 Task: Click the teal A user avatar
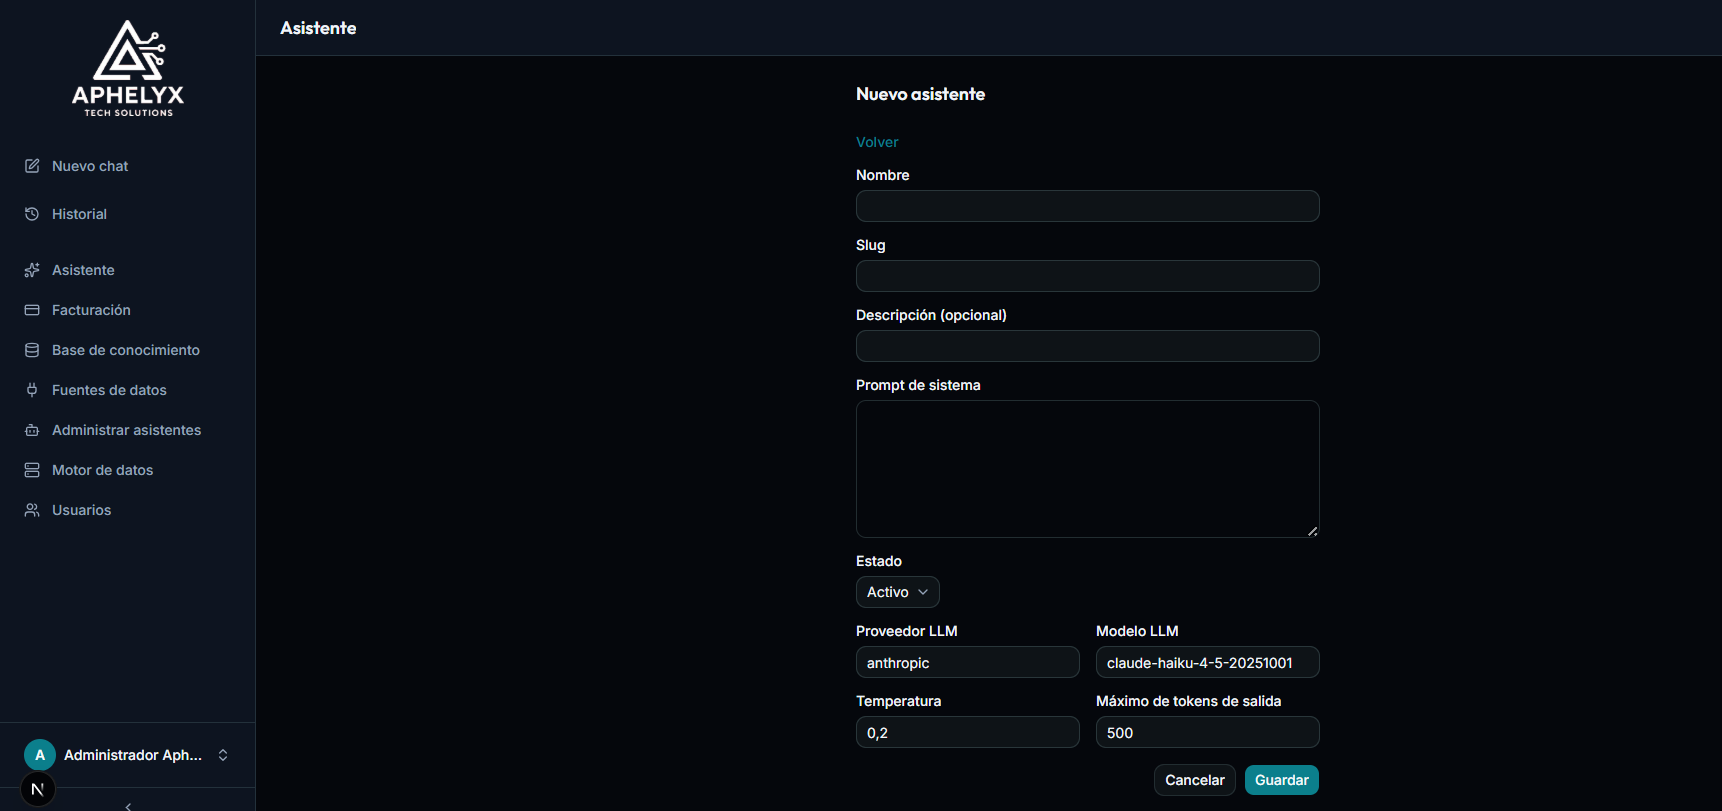click(40, 755)
